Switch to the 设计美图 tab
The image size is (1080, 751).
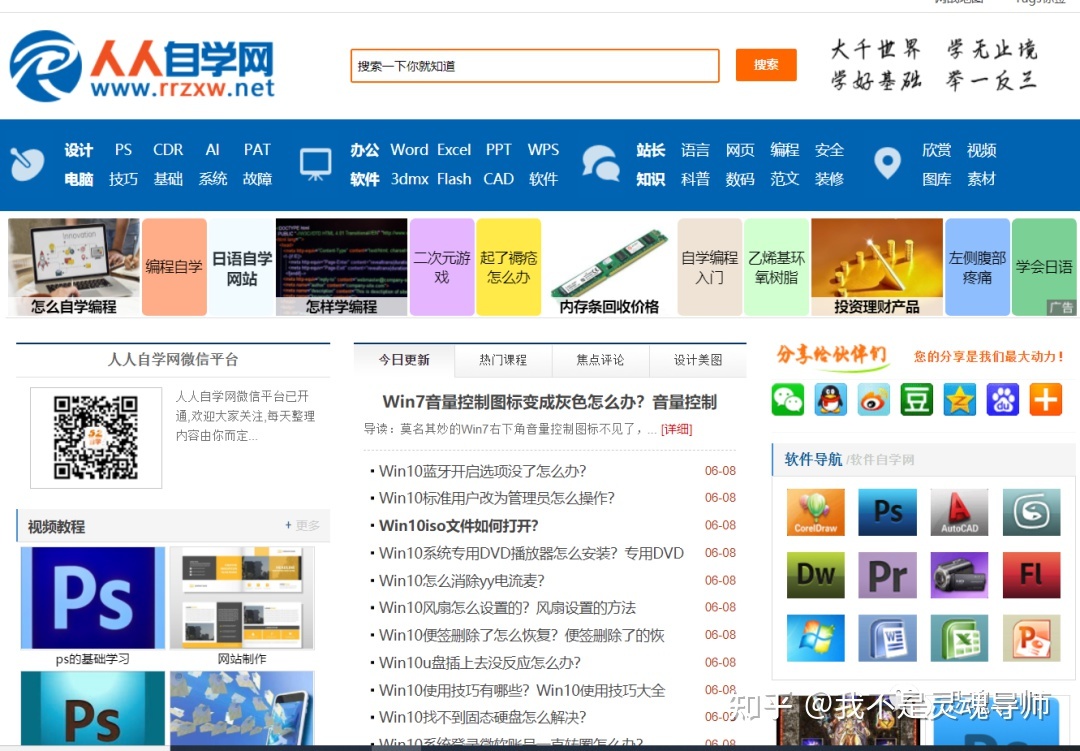[698, 360]
